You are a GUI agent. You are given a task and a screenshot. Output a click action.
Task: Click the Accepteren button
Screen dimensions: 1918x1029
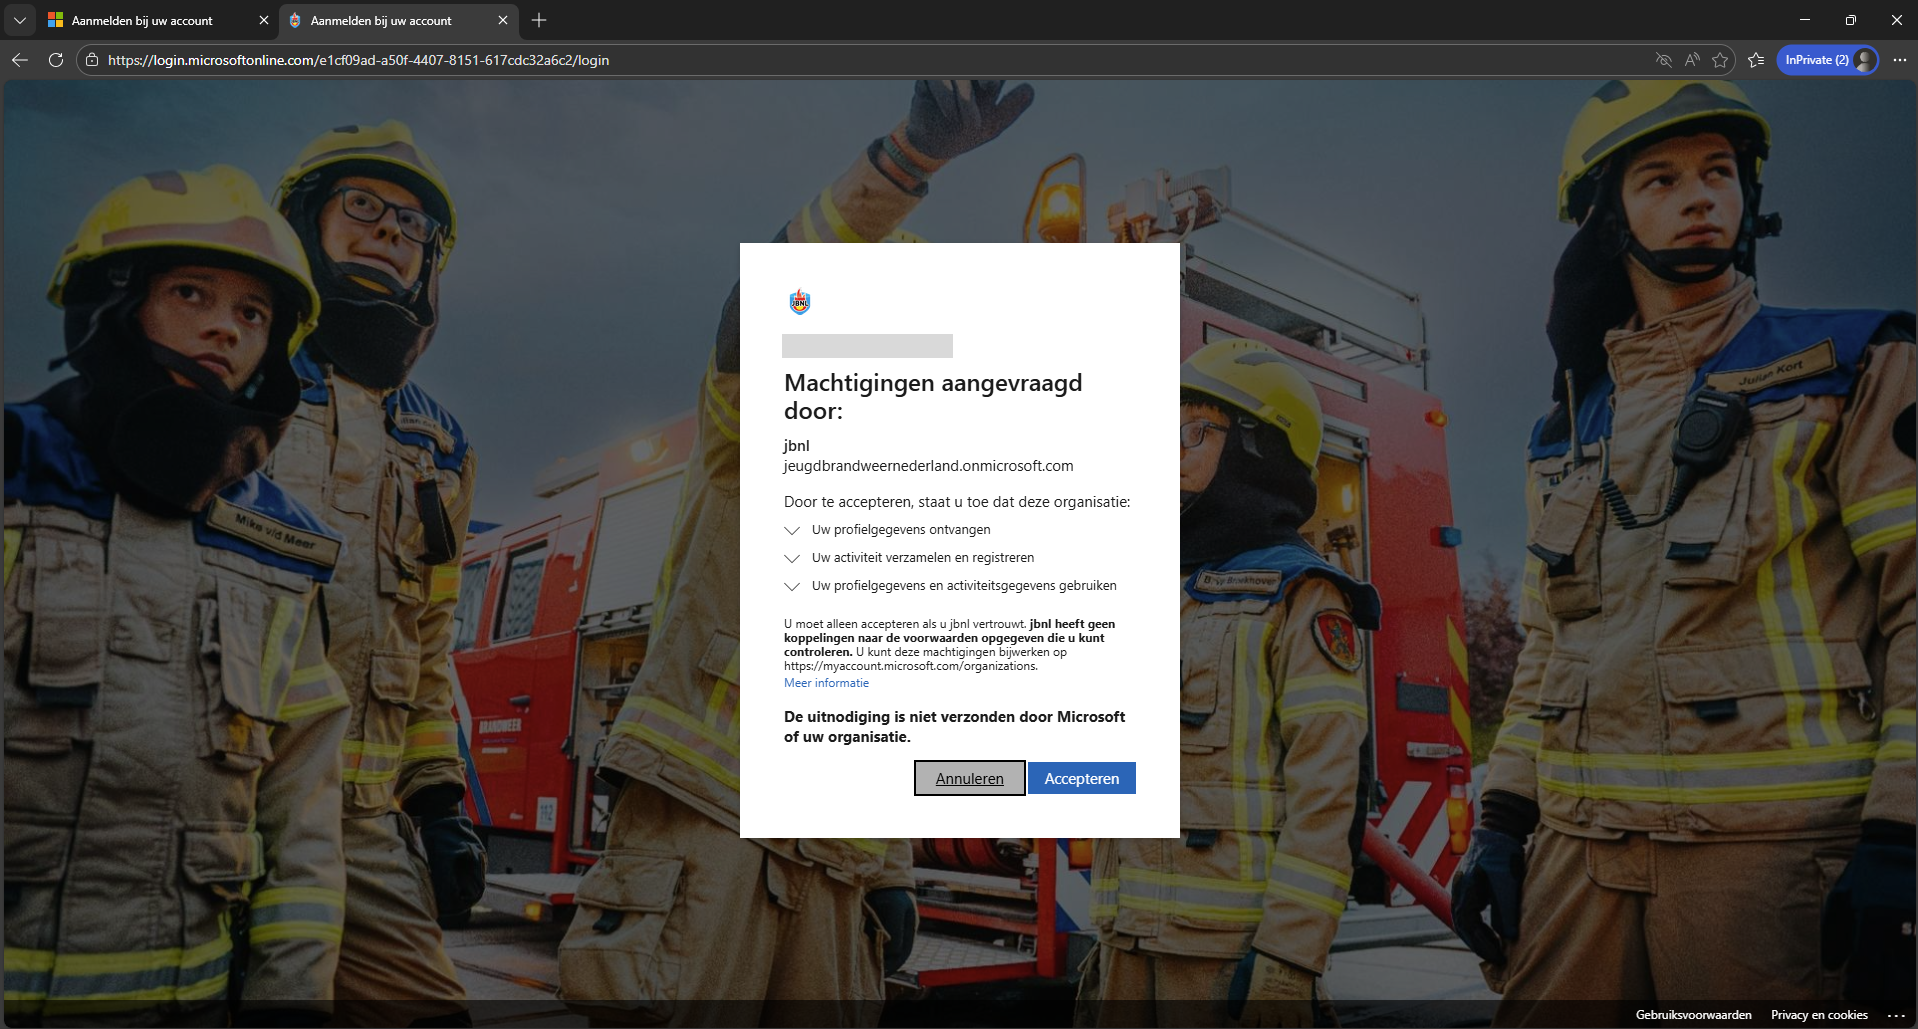click(1082, 778)
